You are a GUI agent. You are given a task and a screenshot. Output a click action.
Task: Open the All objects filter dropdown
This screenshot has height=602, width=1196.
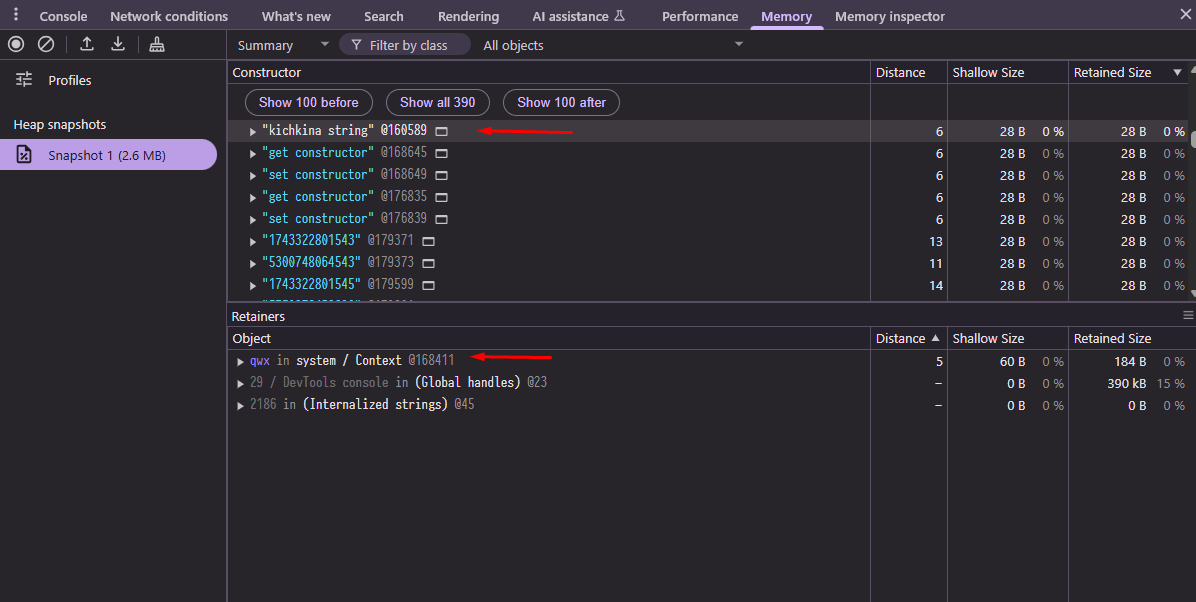pyautogui.click(x=612, y=45)
